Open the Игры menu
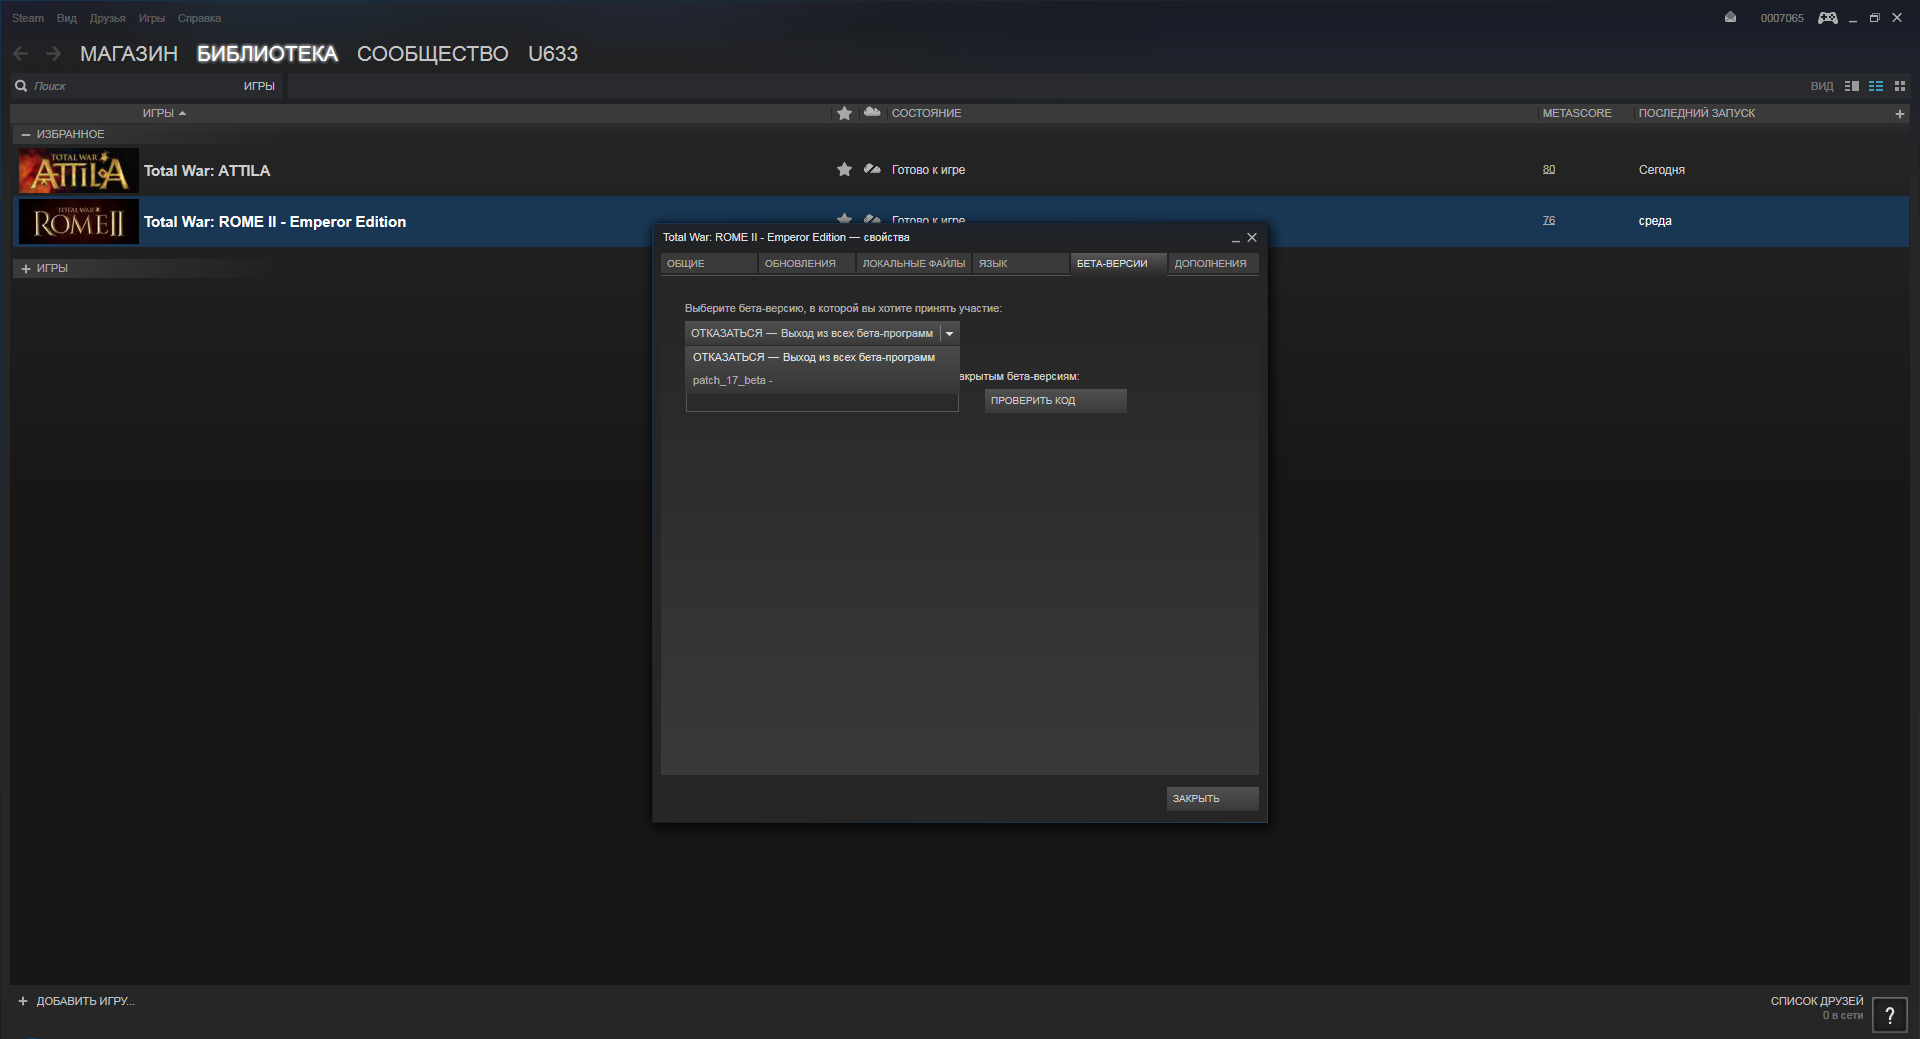Image resolution: width=1920 pixels, height=1039 pixels. 152,18
